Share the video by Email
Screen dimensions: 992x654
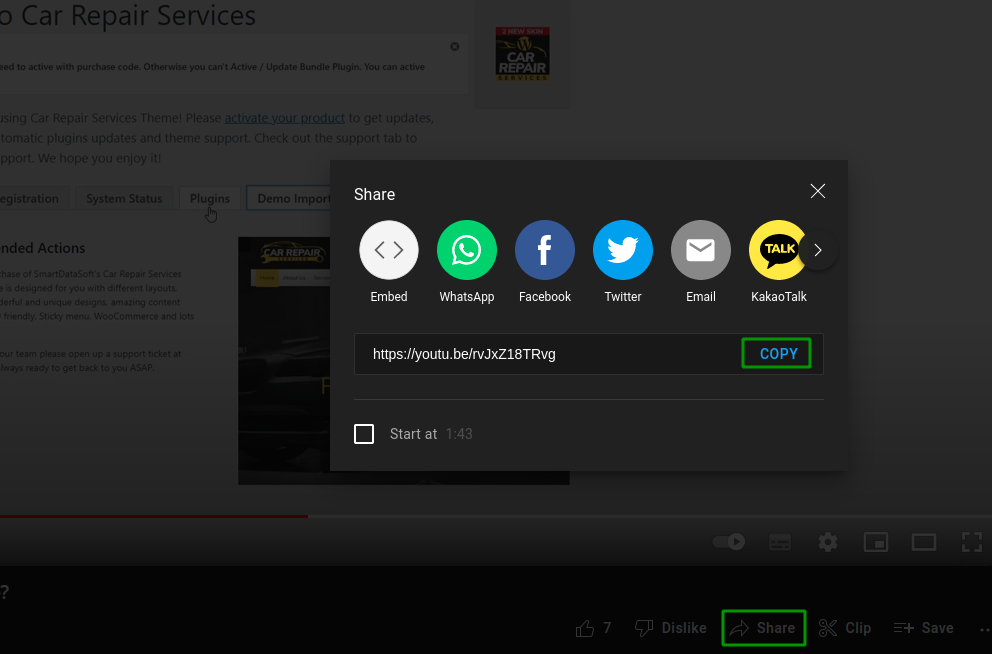point(700,250)
